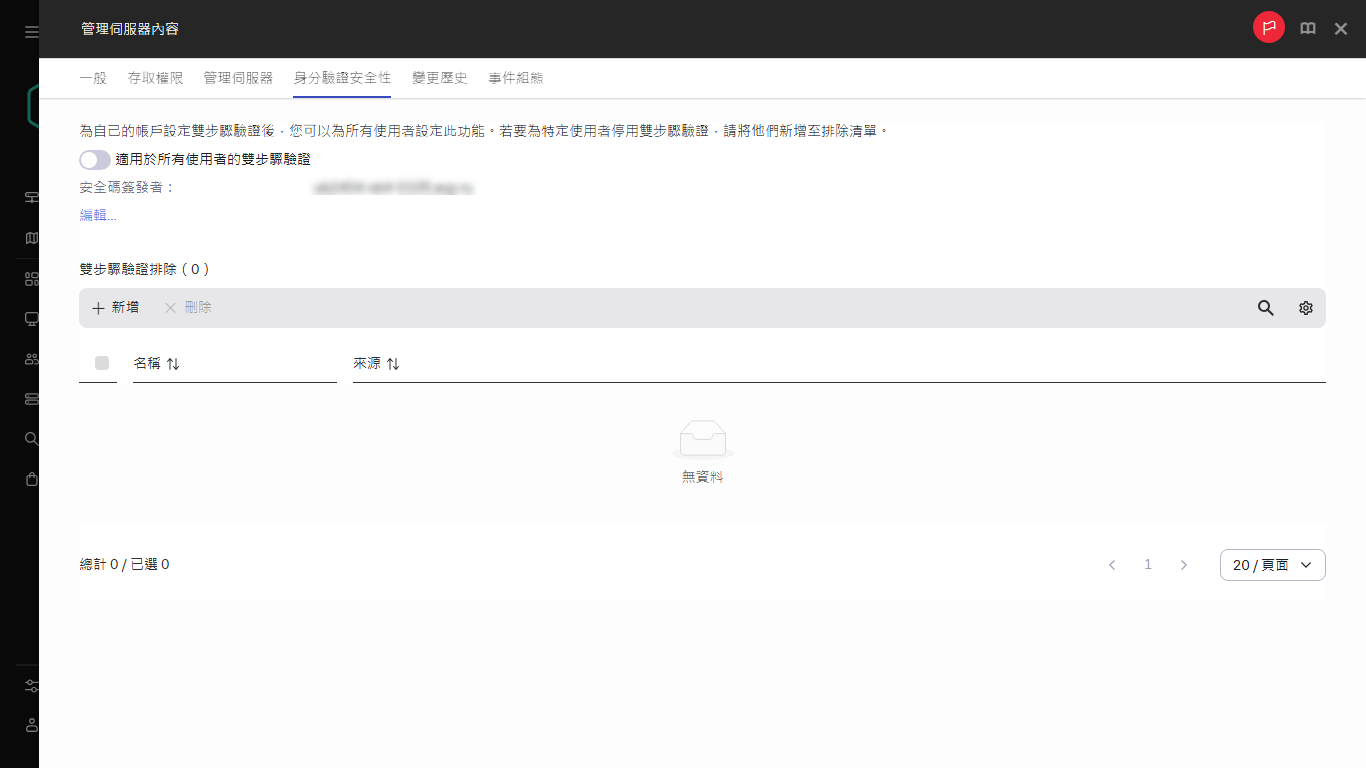Sort the 名稱 column with its arrows

click(172, 363)
